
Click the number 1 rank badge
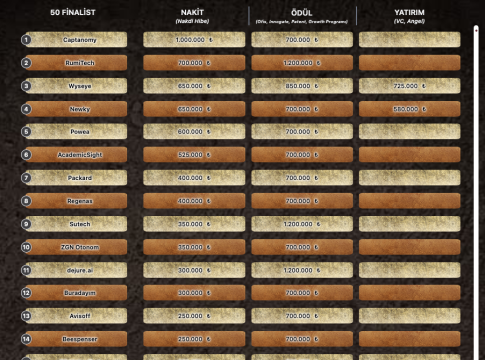pos(26,40)
